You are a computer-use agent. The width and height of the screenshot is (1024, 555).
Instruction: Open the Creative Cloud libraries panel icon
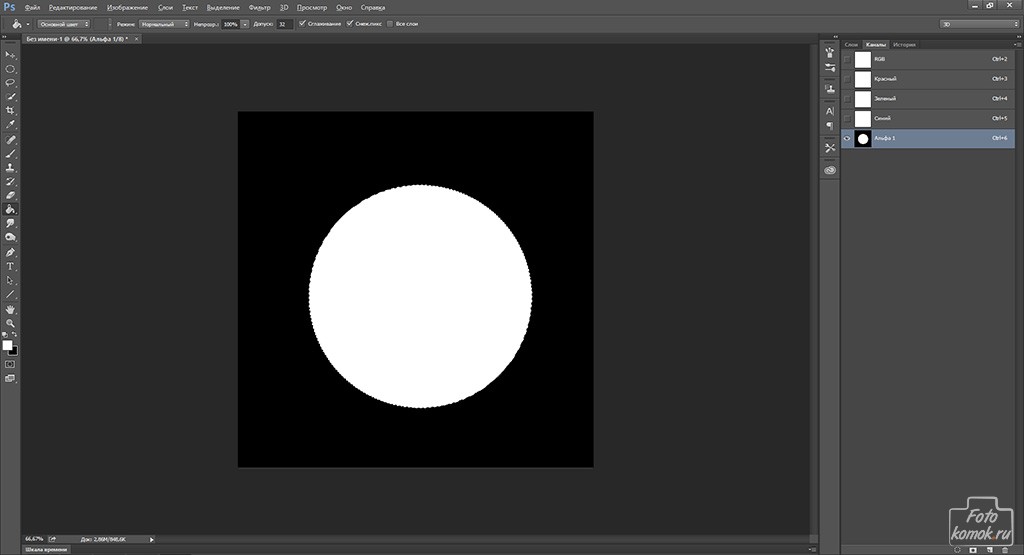point(830,171)
